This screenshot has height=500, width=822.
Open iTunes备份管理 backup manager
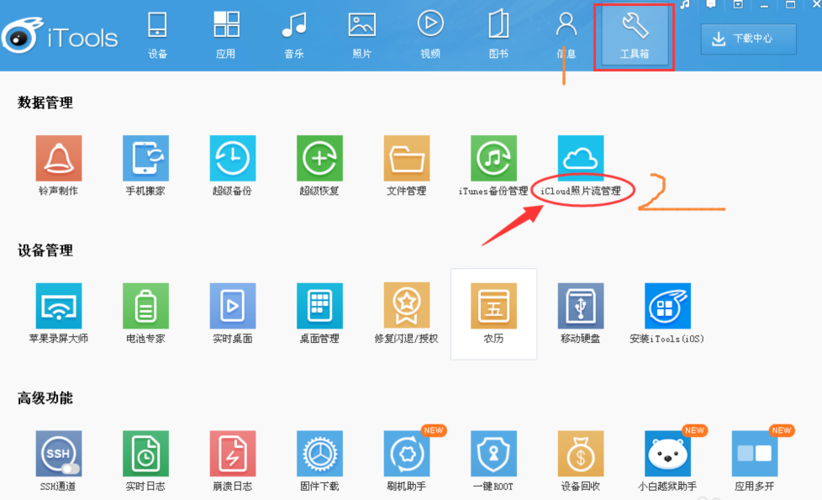click(x=493, y=158)
